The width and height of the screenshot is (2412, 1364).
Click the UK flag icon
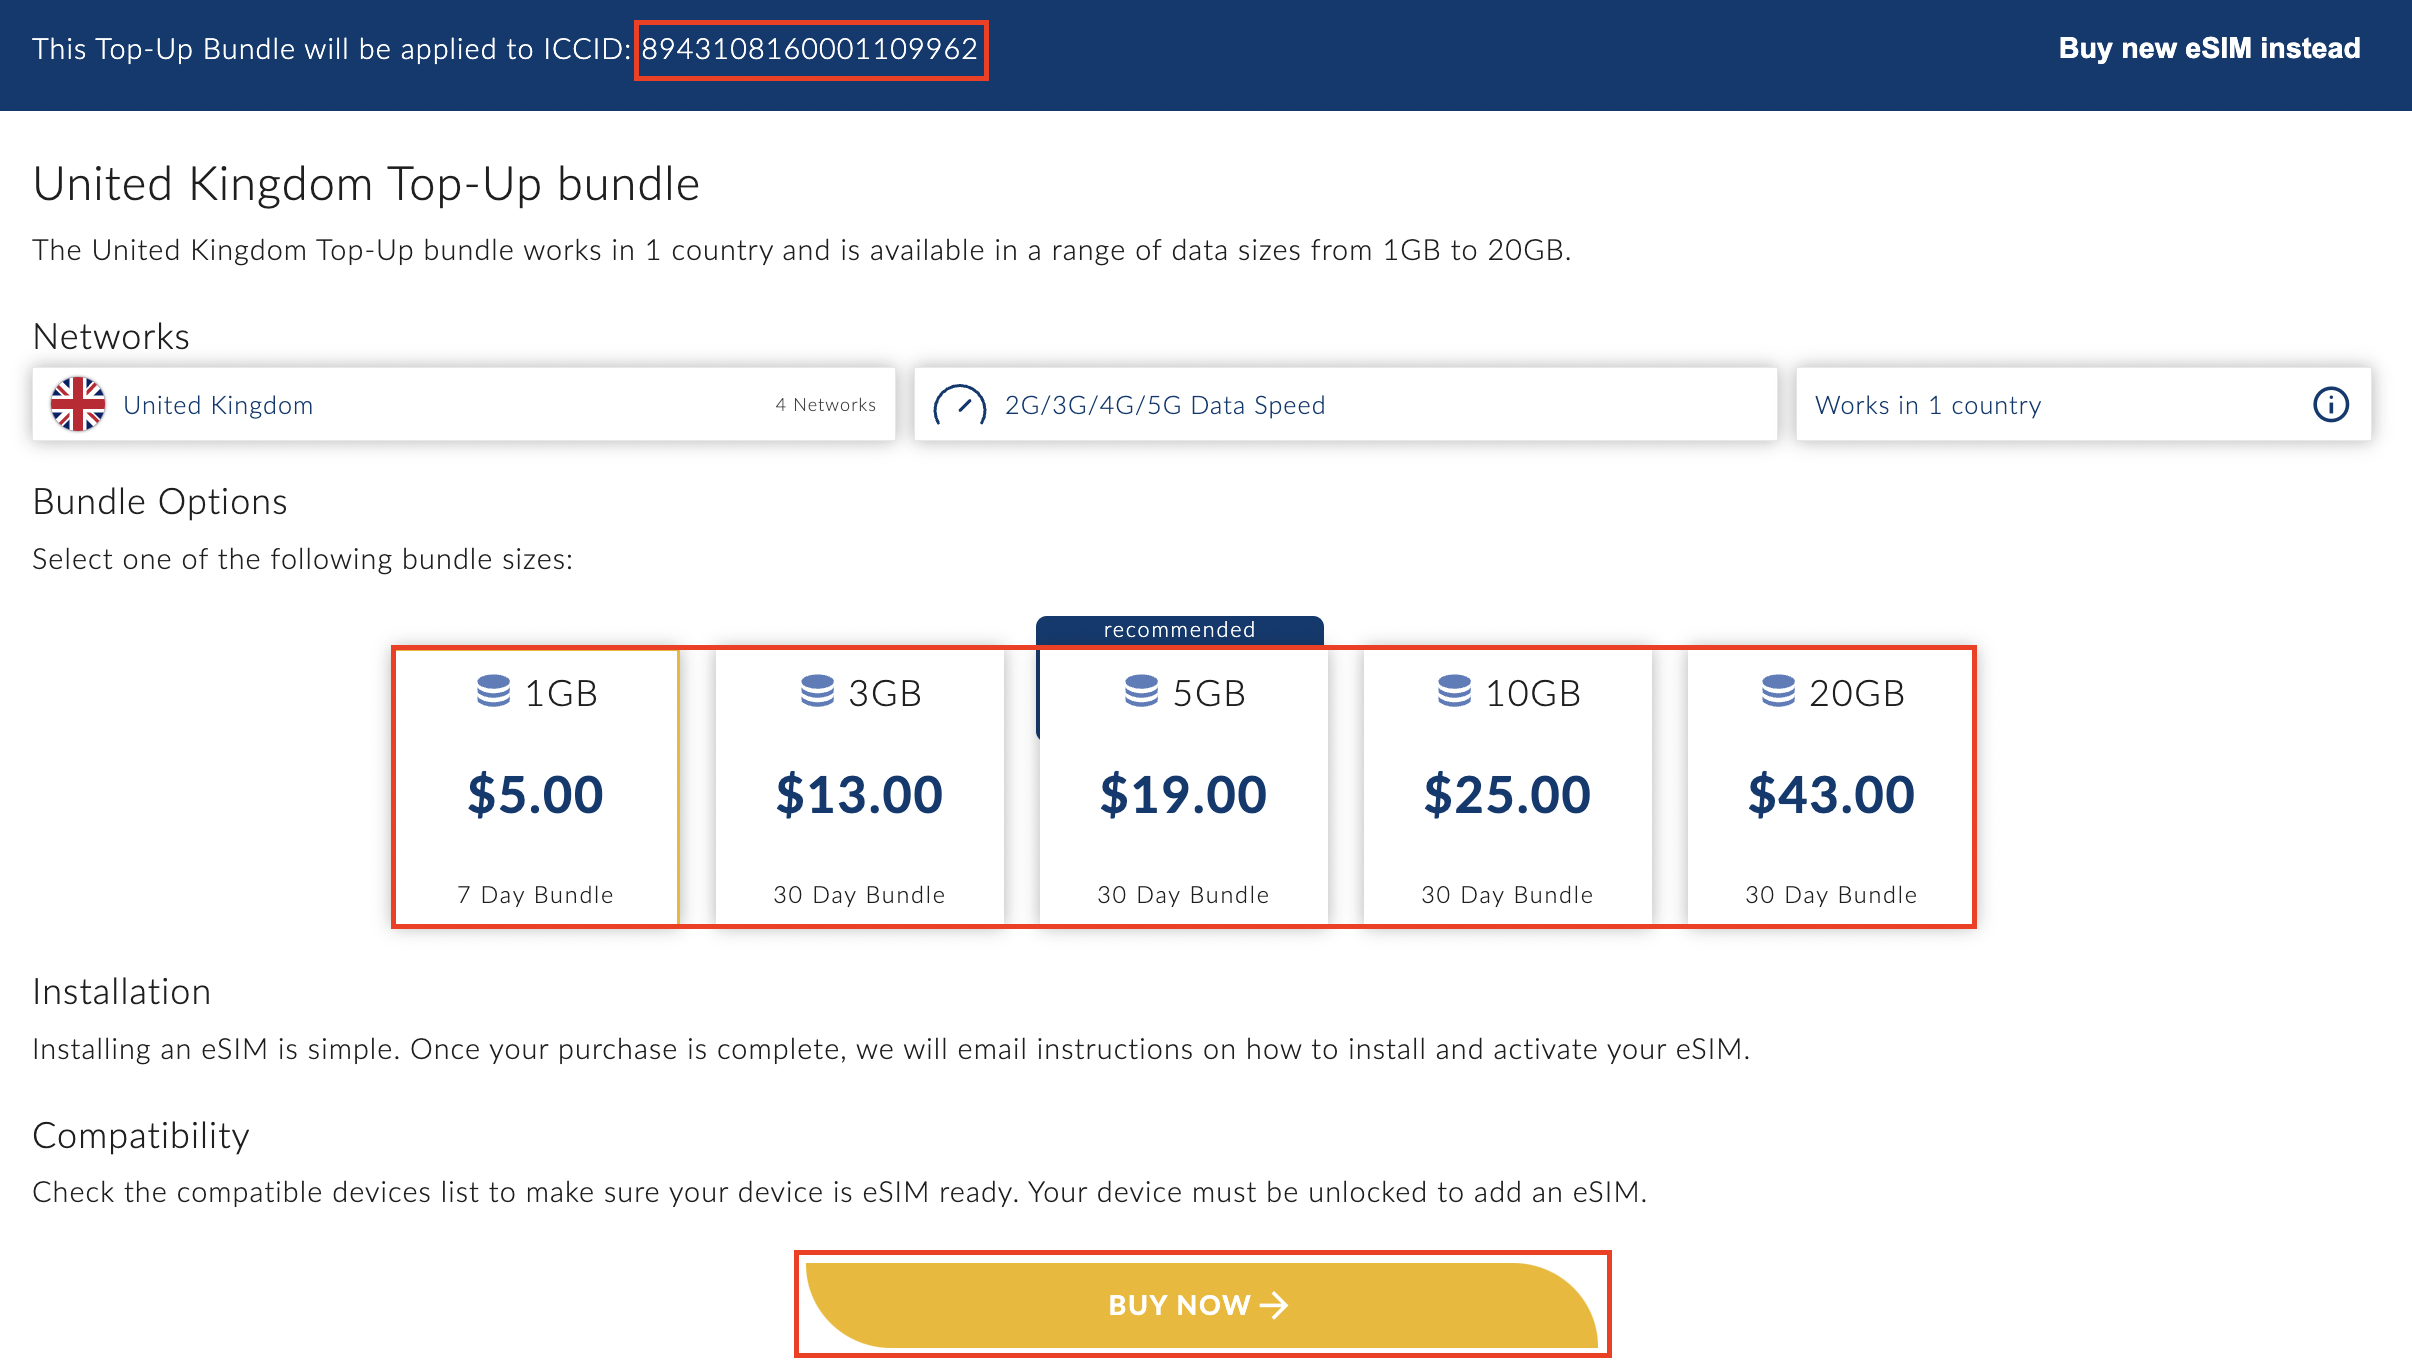pyautogui.click(x=78, y=404)
